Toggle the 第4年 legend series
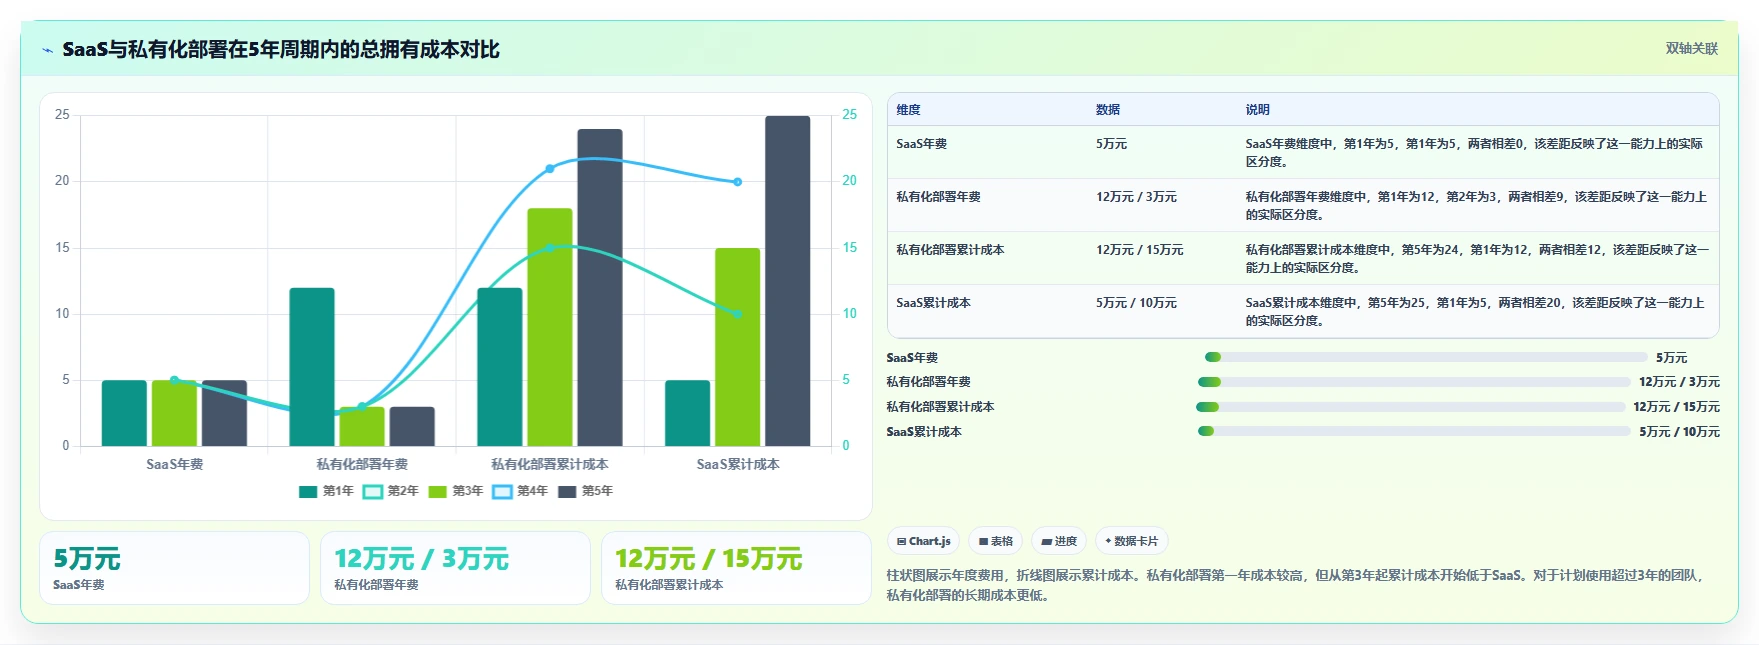This screenshot has width=1759, height=645. point(521,491)
